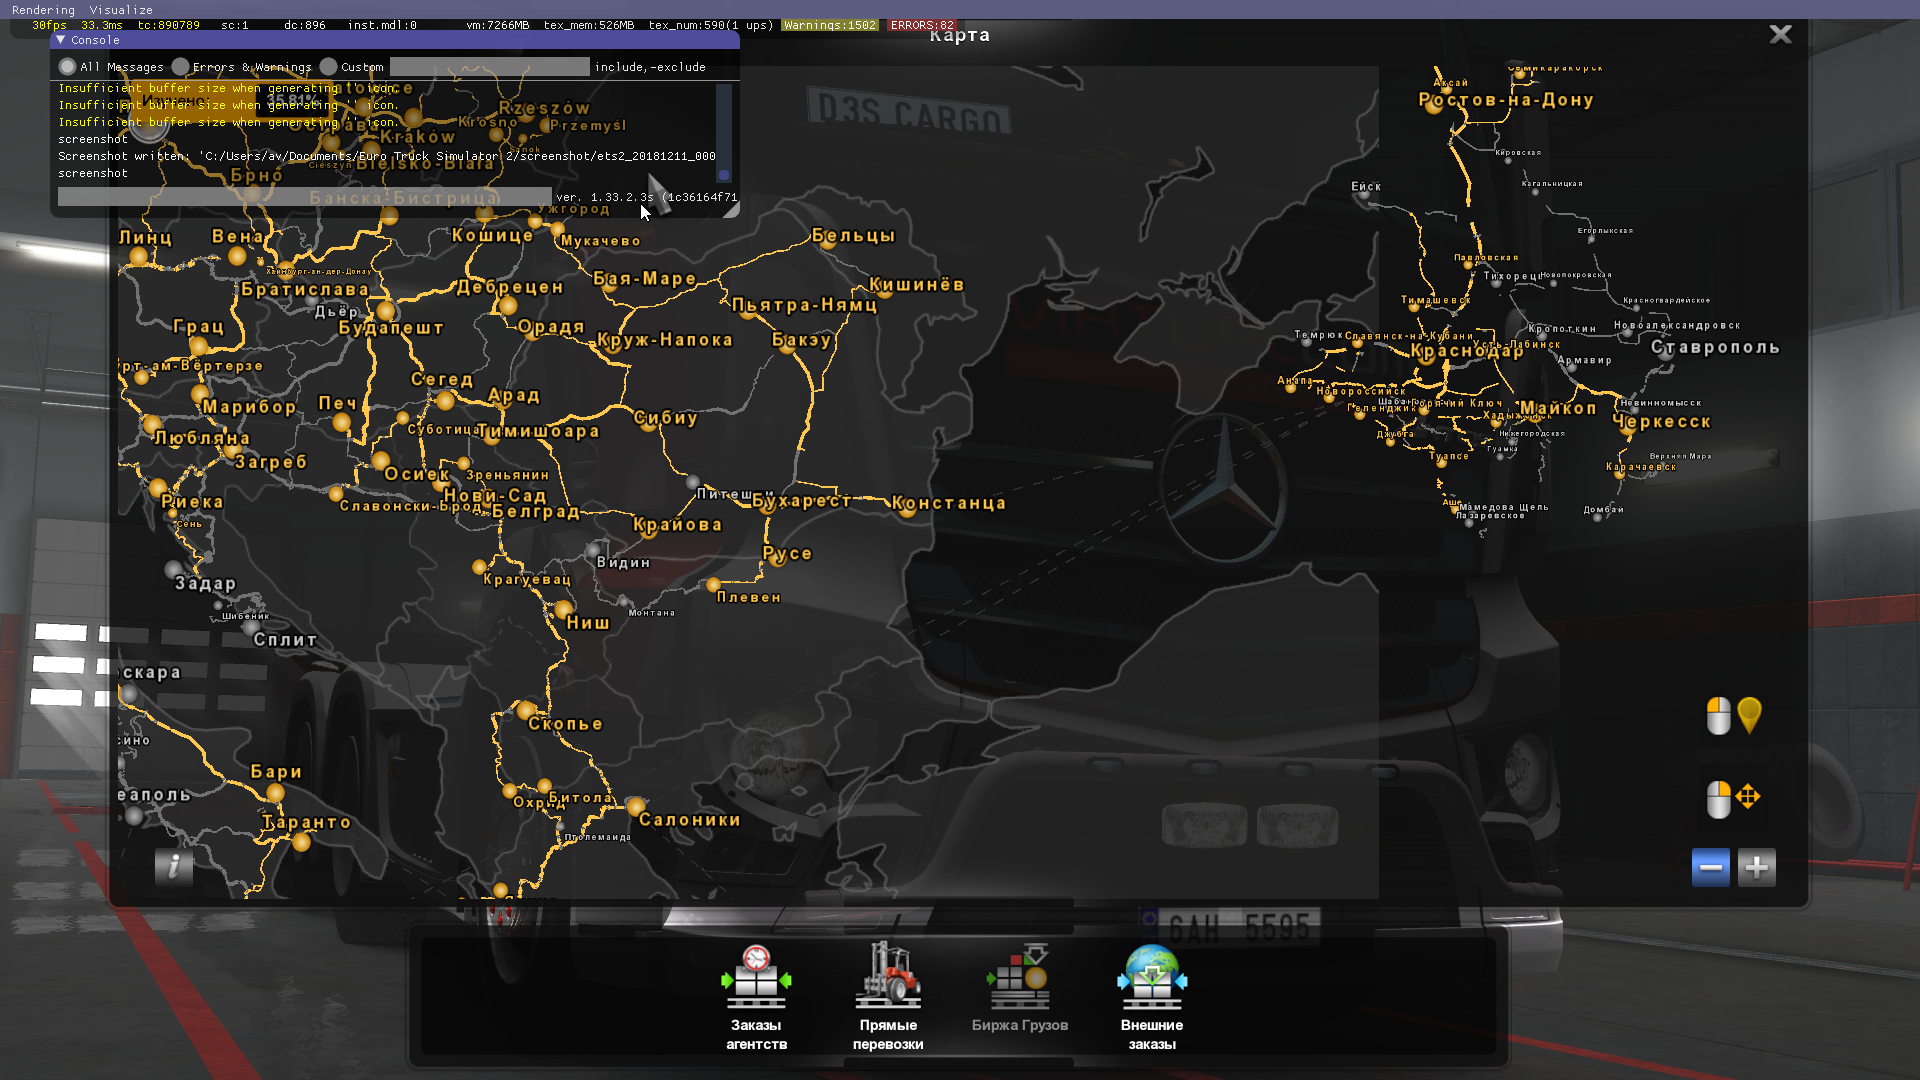1920x1080 pixels.
Task: Select Констанца city marker
Action: [x=906, y=507]
